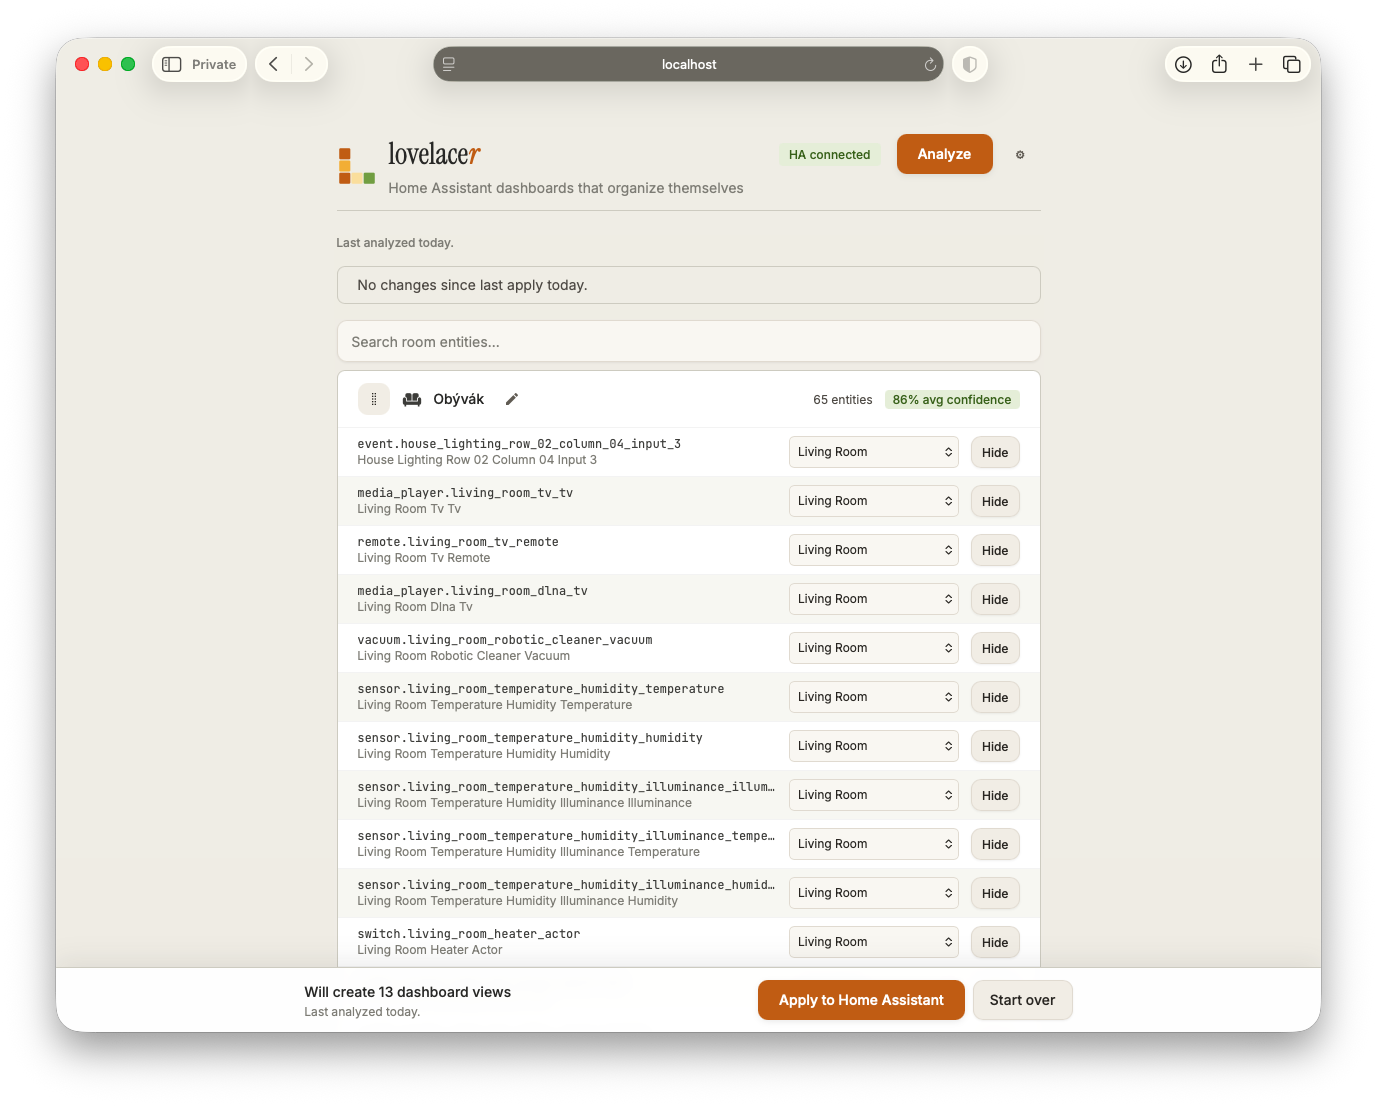Viewport: 1377px width, 1106px height.
Task: Focus the Search room entities field
Action: pyautogui.click(x=689, y=342)
